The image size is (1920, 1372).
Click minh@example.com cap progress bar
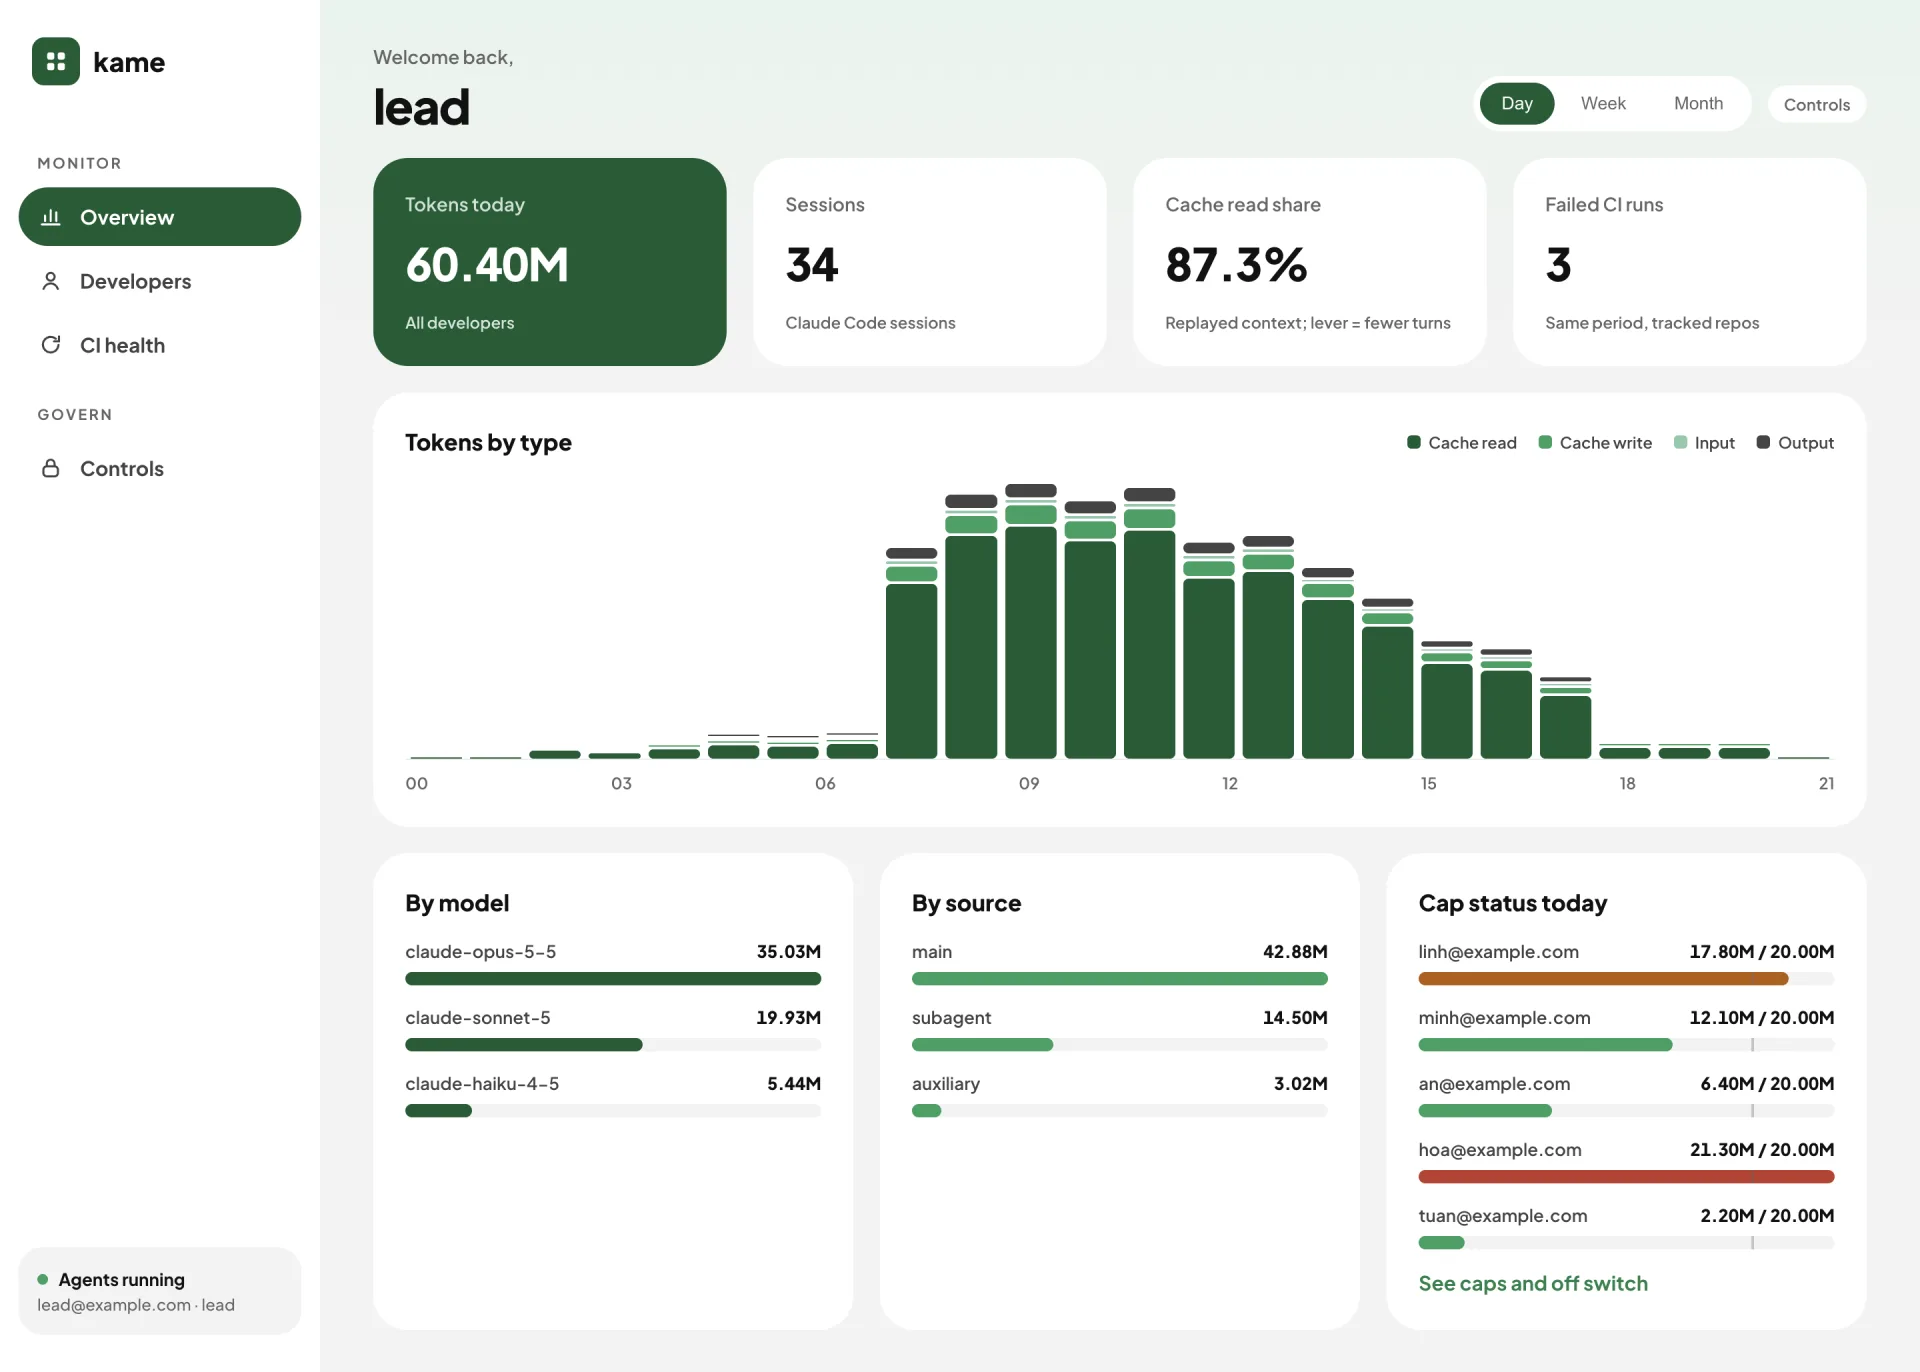click(1626, 1045)
